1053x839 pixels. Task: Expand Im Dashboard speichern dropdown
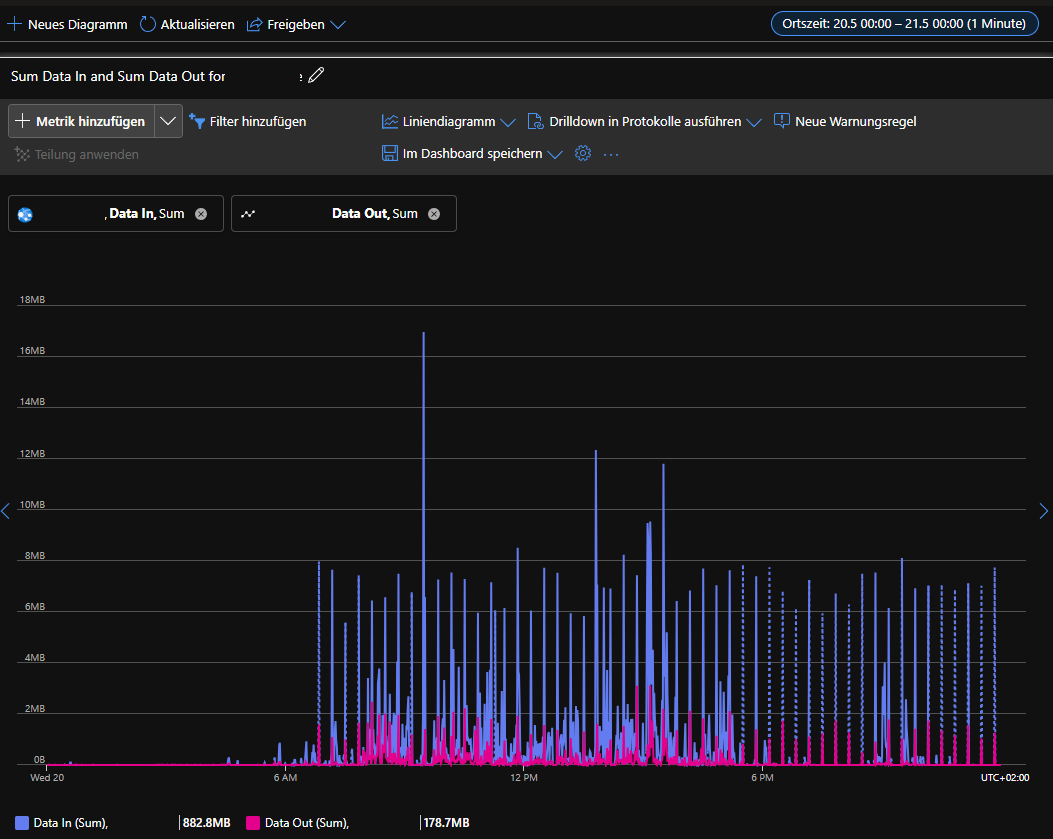coord(555,154)
